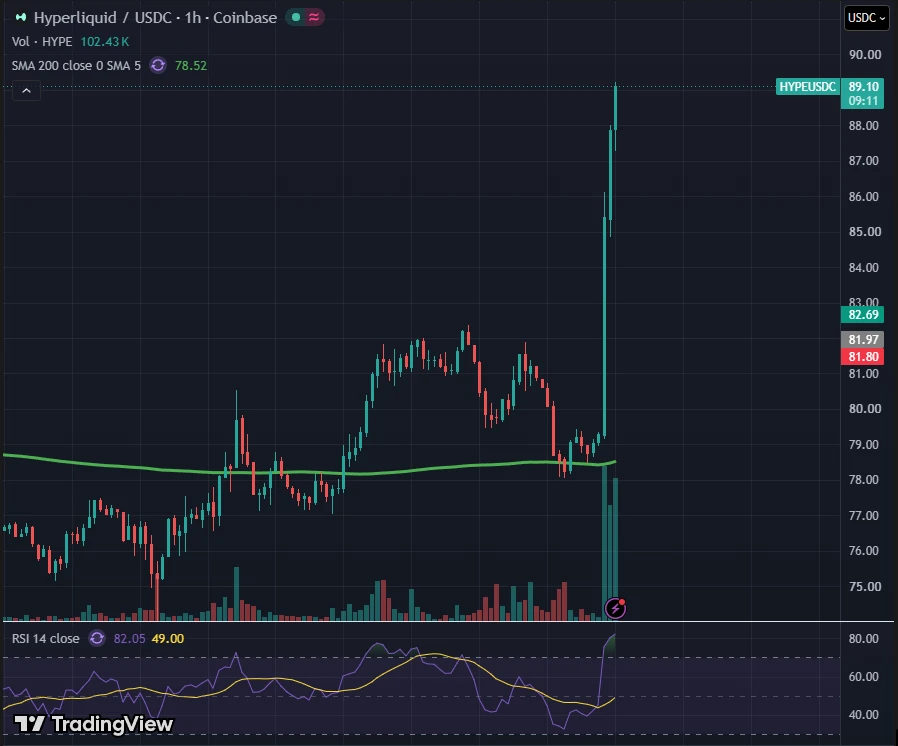
Task: Click the pink wavy data indicator icon
Action: point(314,17)
